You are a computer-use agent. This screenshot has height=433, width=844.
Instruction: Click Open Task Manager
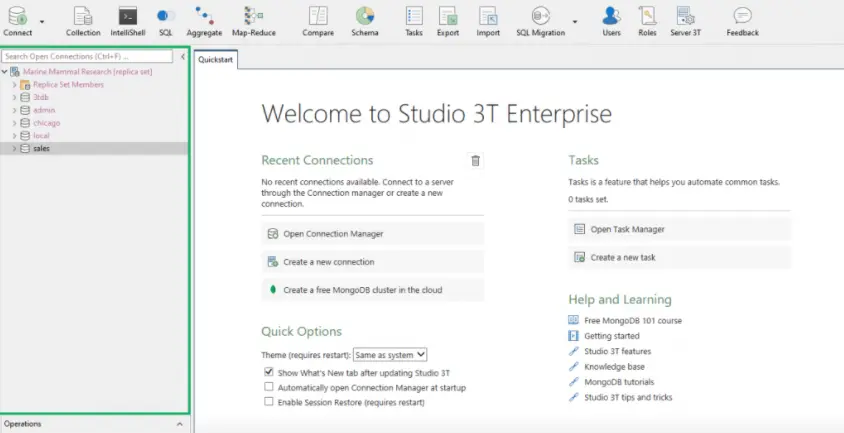point(679,229)
